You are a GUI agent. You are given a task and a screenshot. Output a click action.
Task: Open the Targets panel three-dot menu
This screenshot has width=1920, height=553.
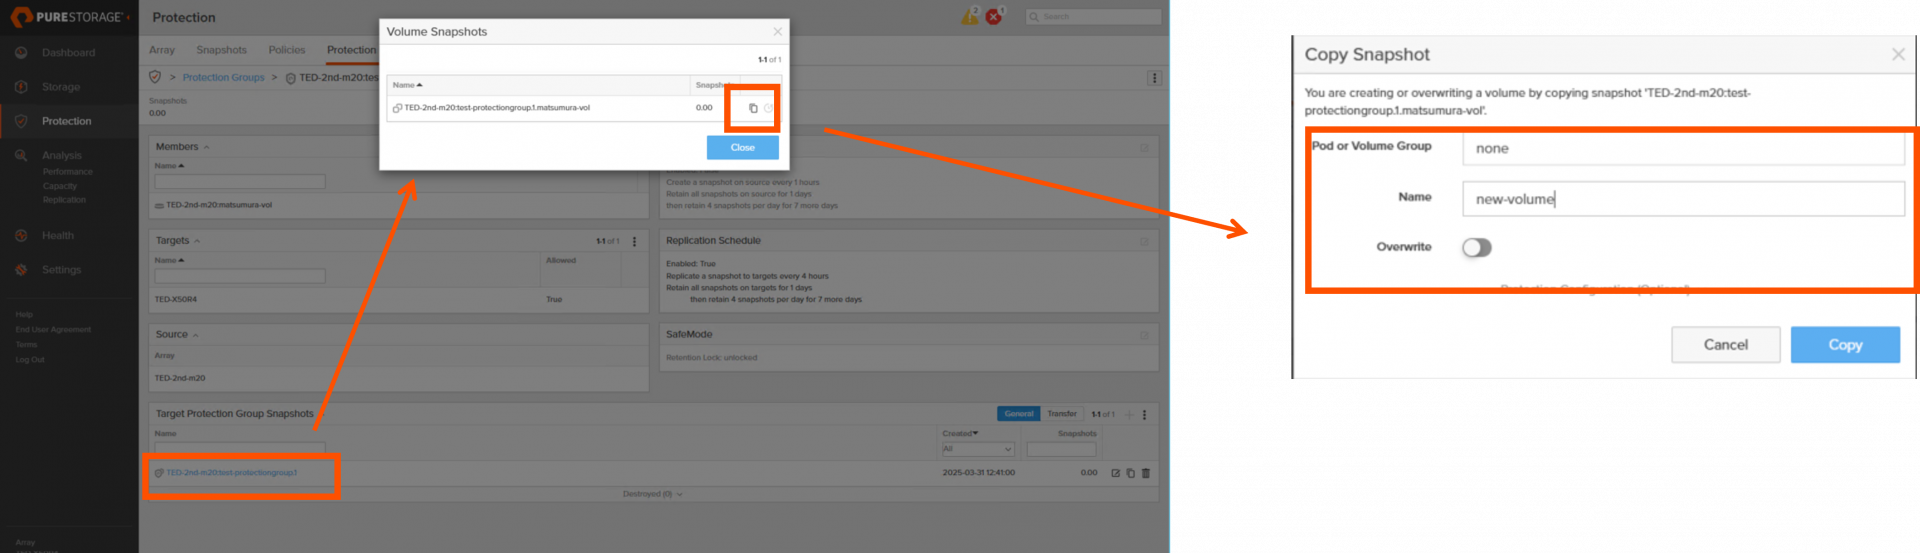(634, 241)
